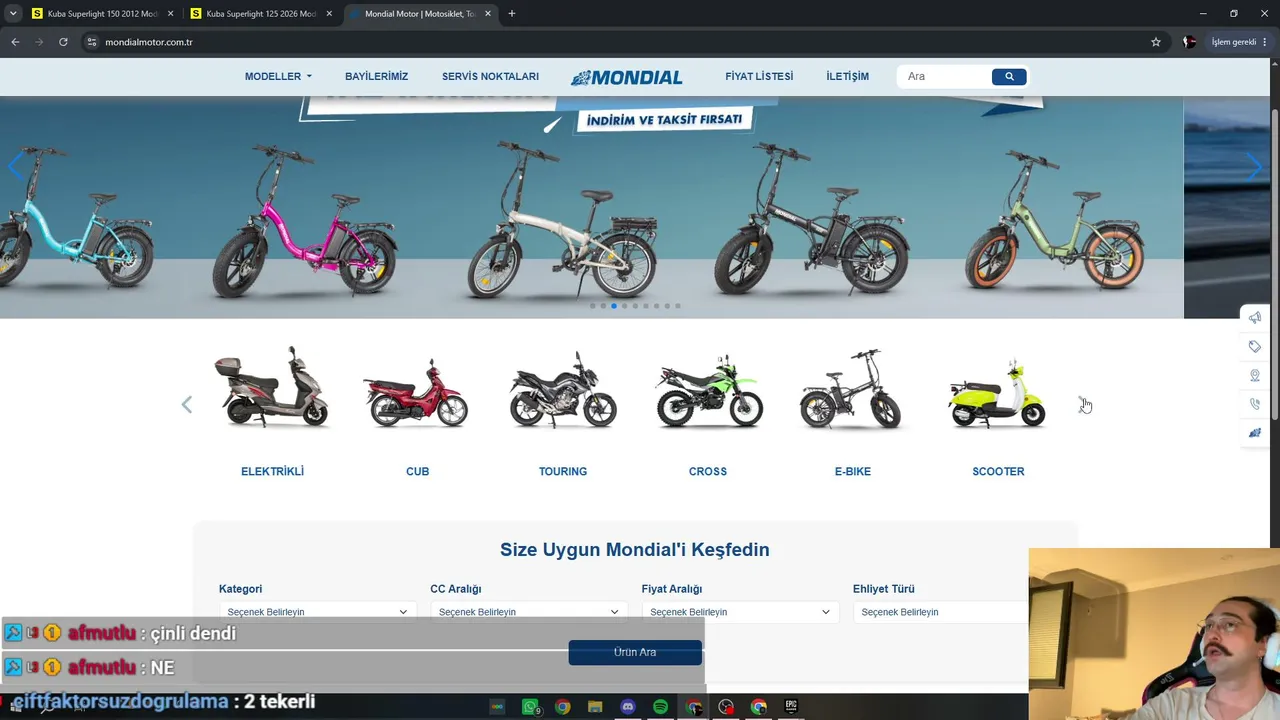Screen dimensions: 1280x720
Task: Open the tab search dropdown arrow
Action: click(13, 14)
